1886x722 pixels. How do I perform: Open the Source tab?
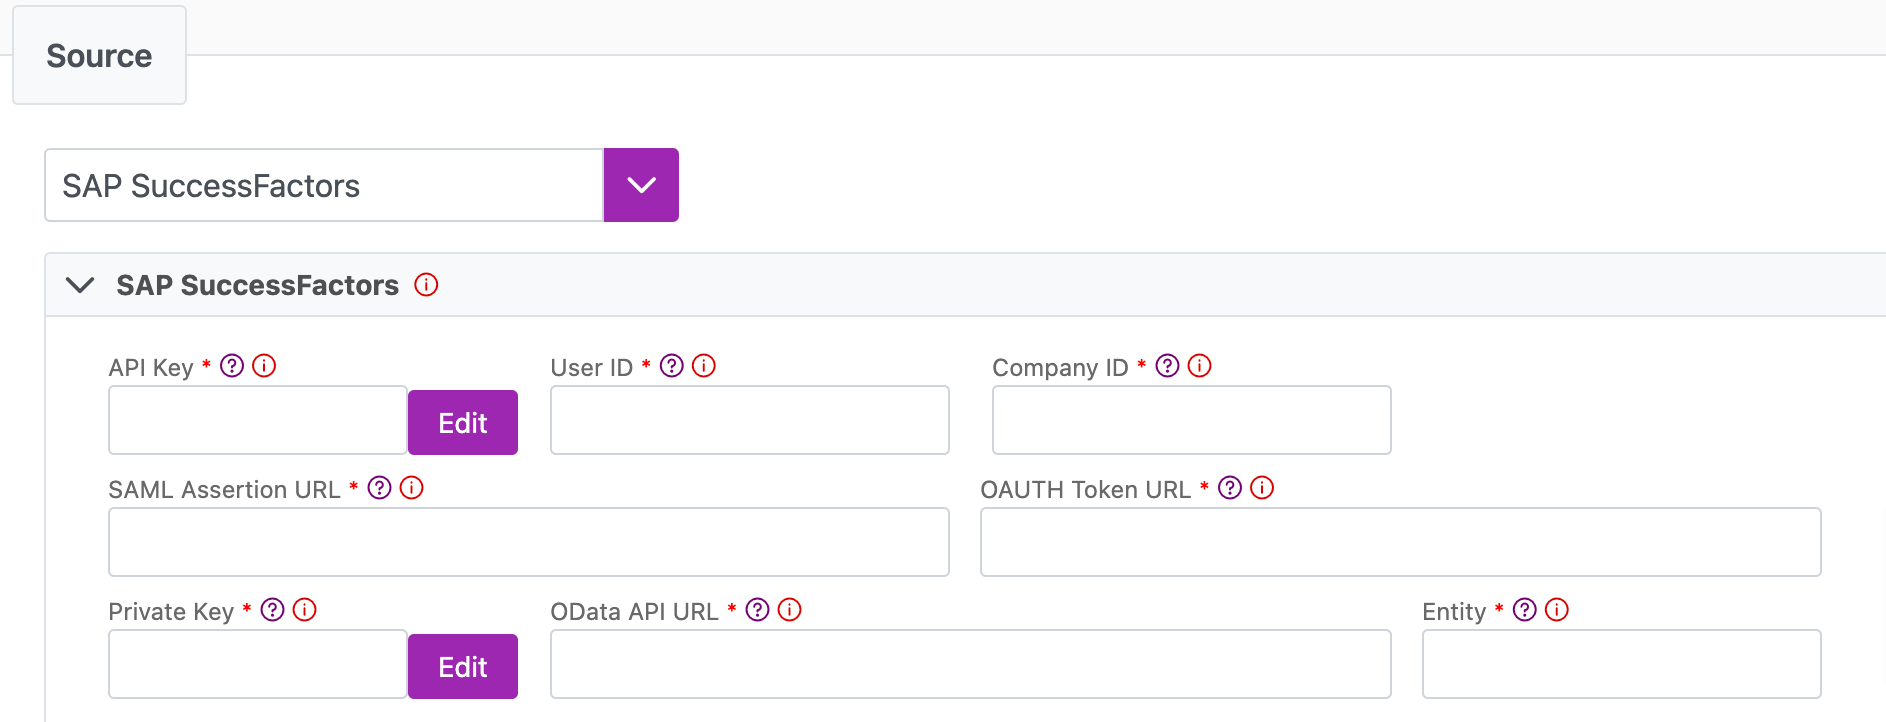[99, 56]
